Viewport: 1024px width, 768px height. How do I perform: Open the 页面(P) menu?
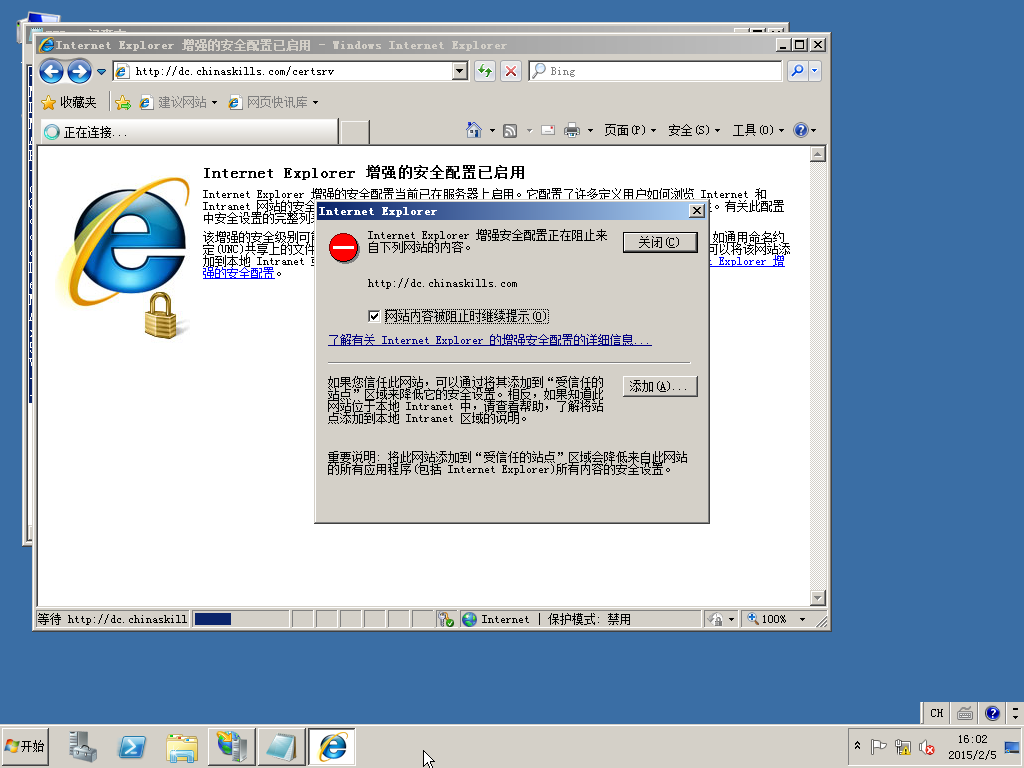coord(630,131)
